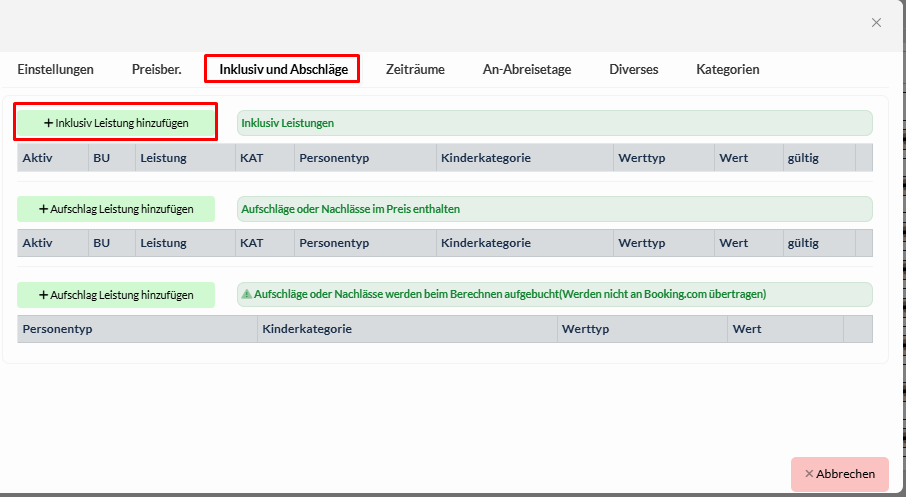Switch to the Kategorien tab
Viewport: 906px width, 497px height.
click(727, 69)
